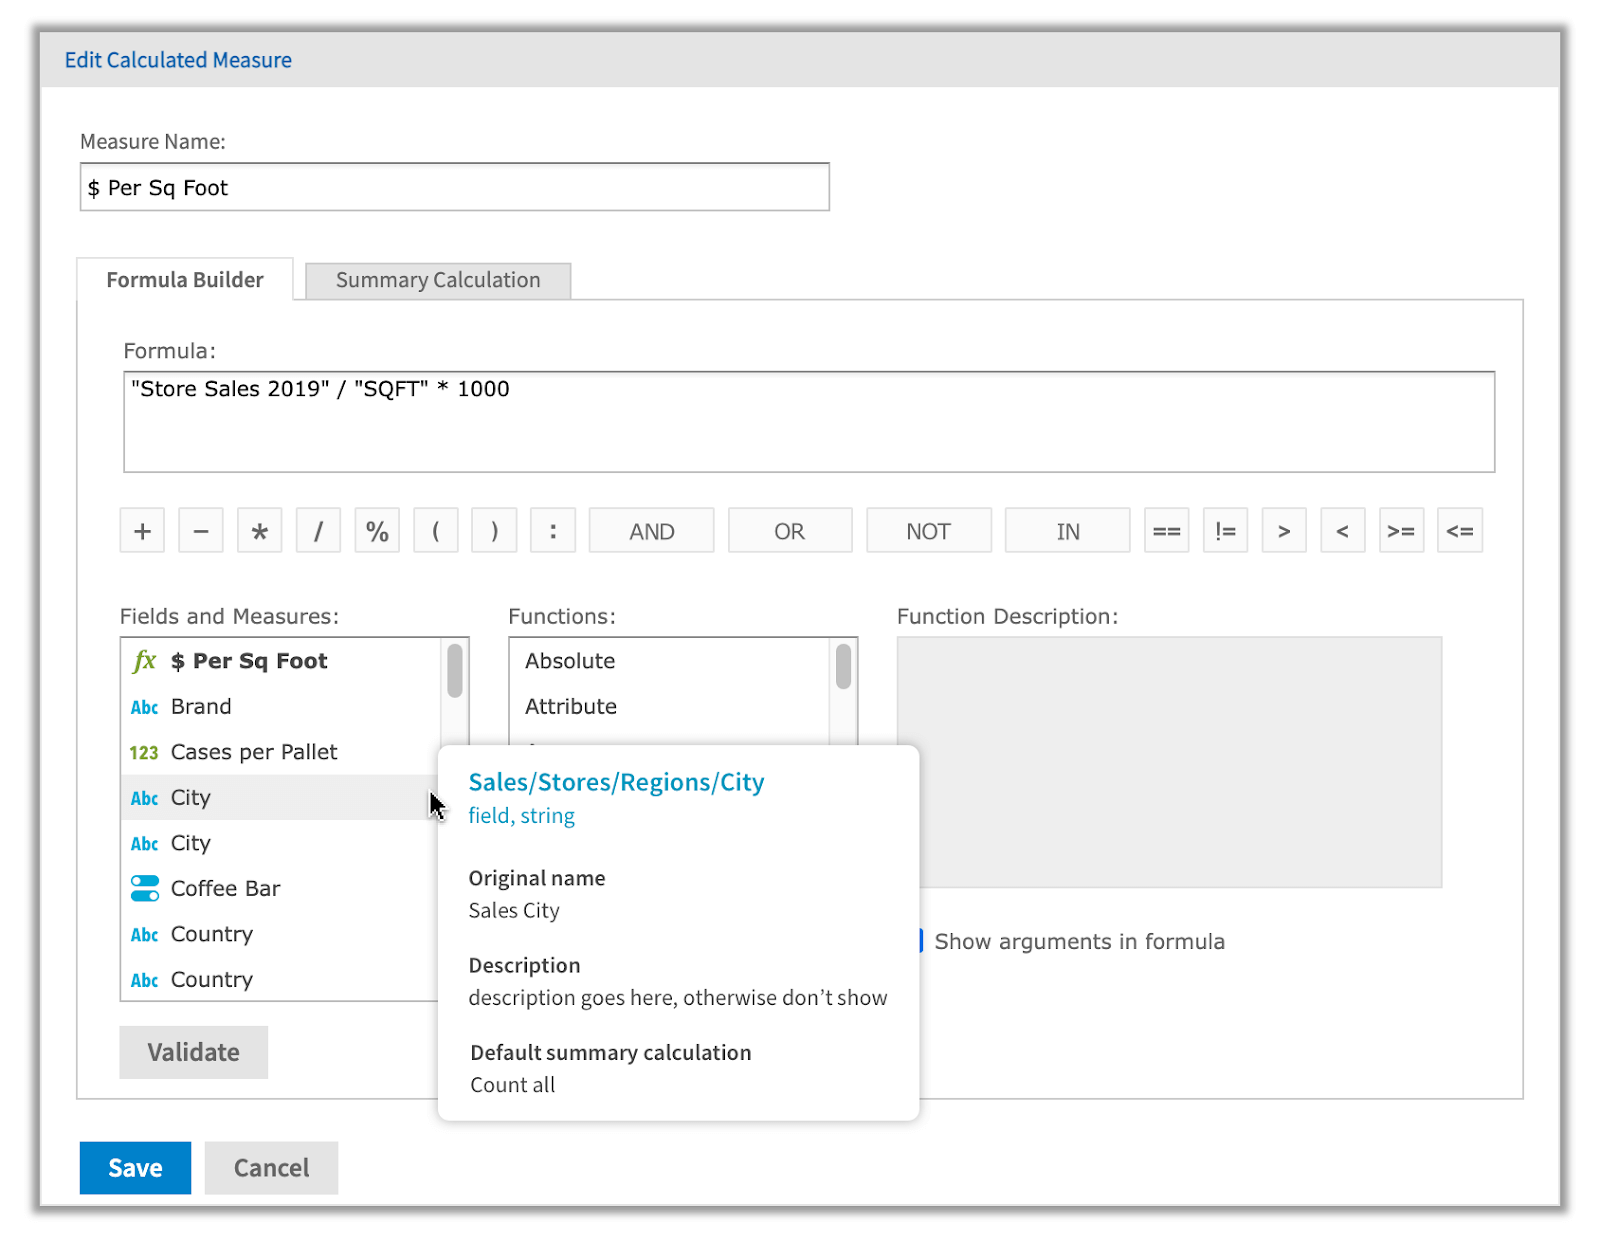This screenshot has height=1242, width=1600.
Task: Insert the equals comparison operator
Action: point(1167,531)
